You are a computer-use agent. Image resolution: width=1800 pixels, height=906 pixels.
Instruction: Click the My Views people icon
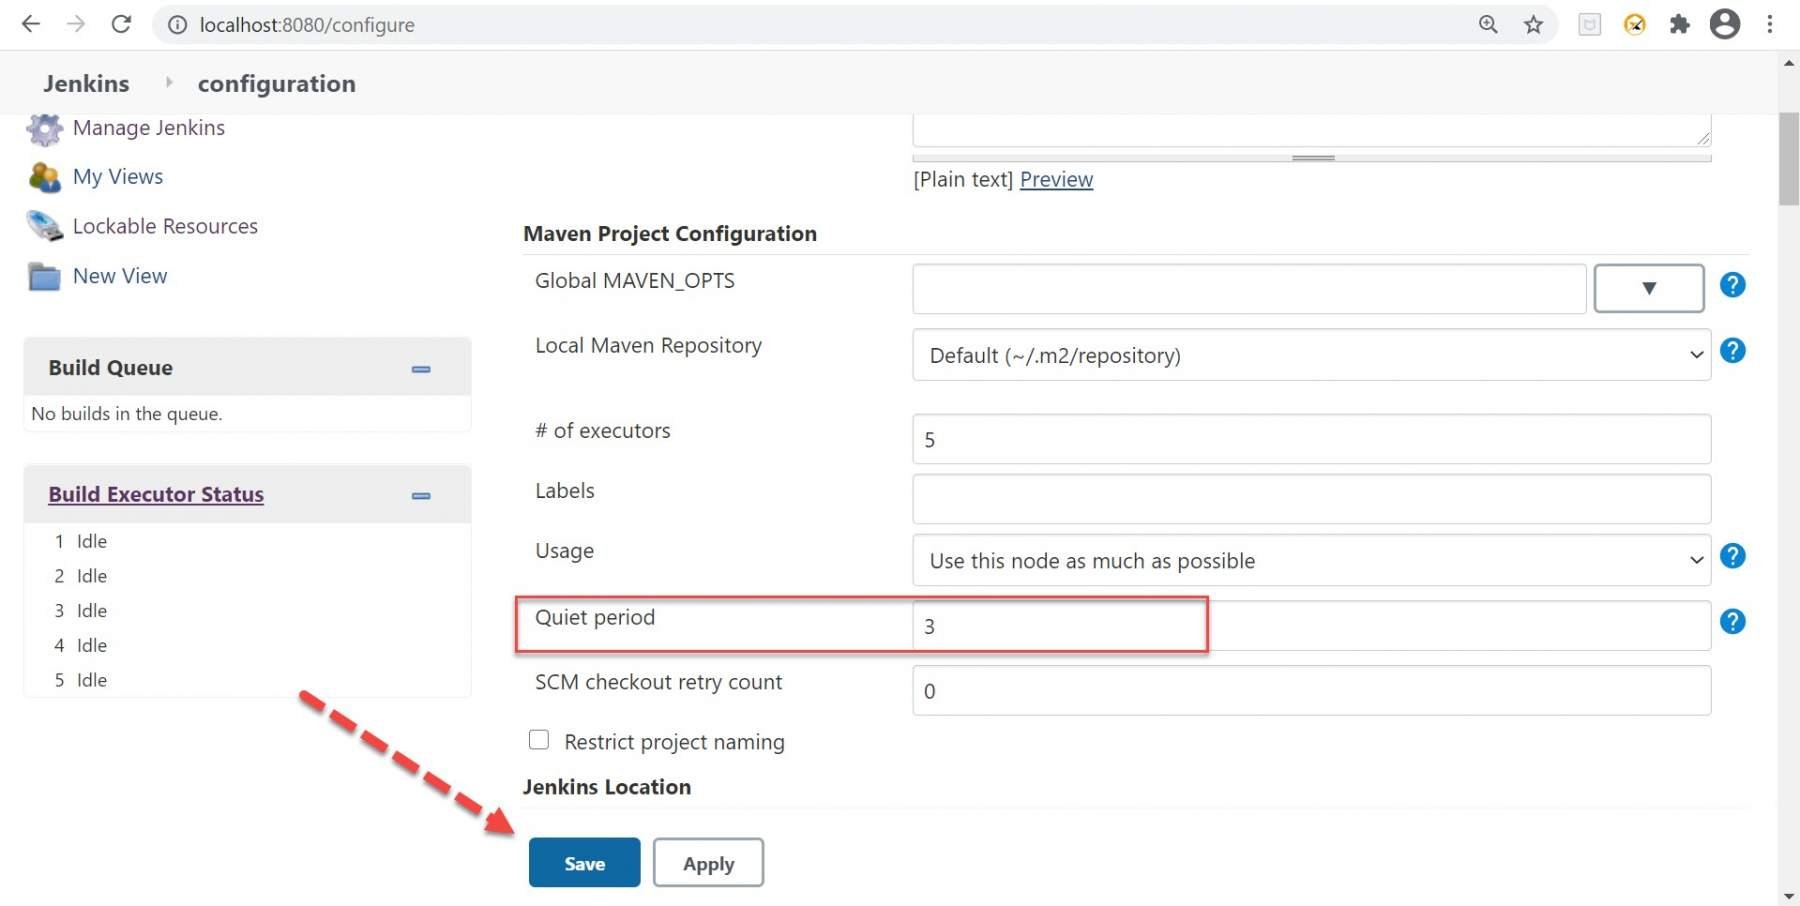[43, 177]
